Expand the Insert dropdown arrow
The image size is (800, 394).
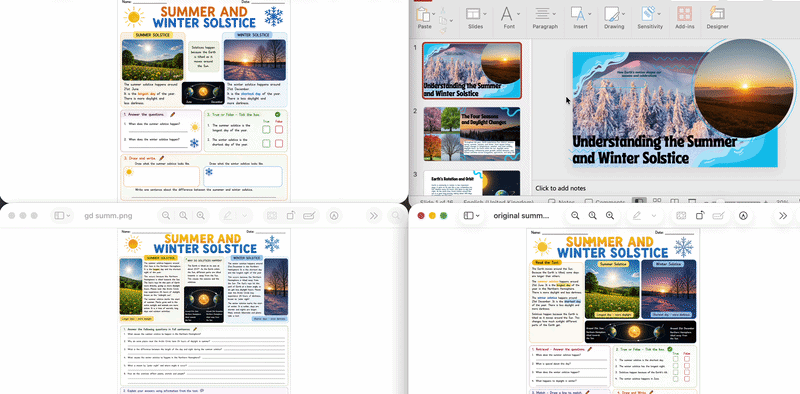click(x=589, y=14)
